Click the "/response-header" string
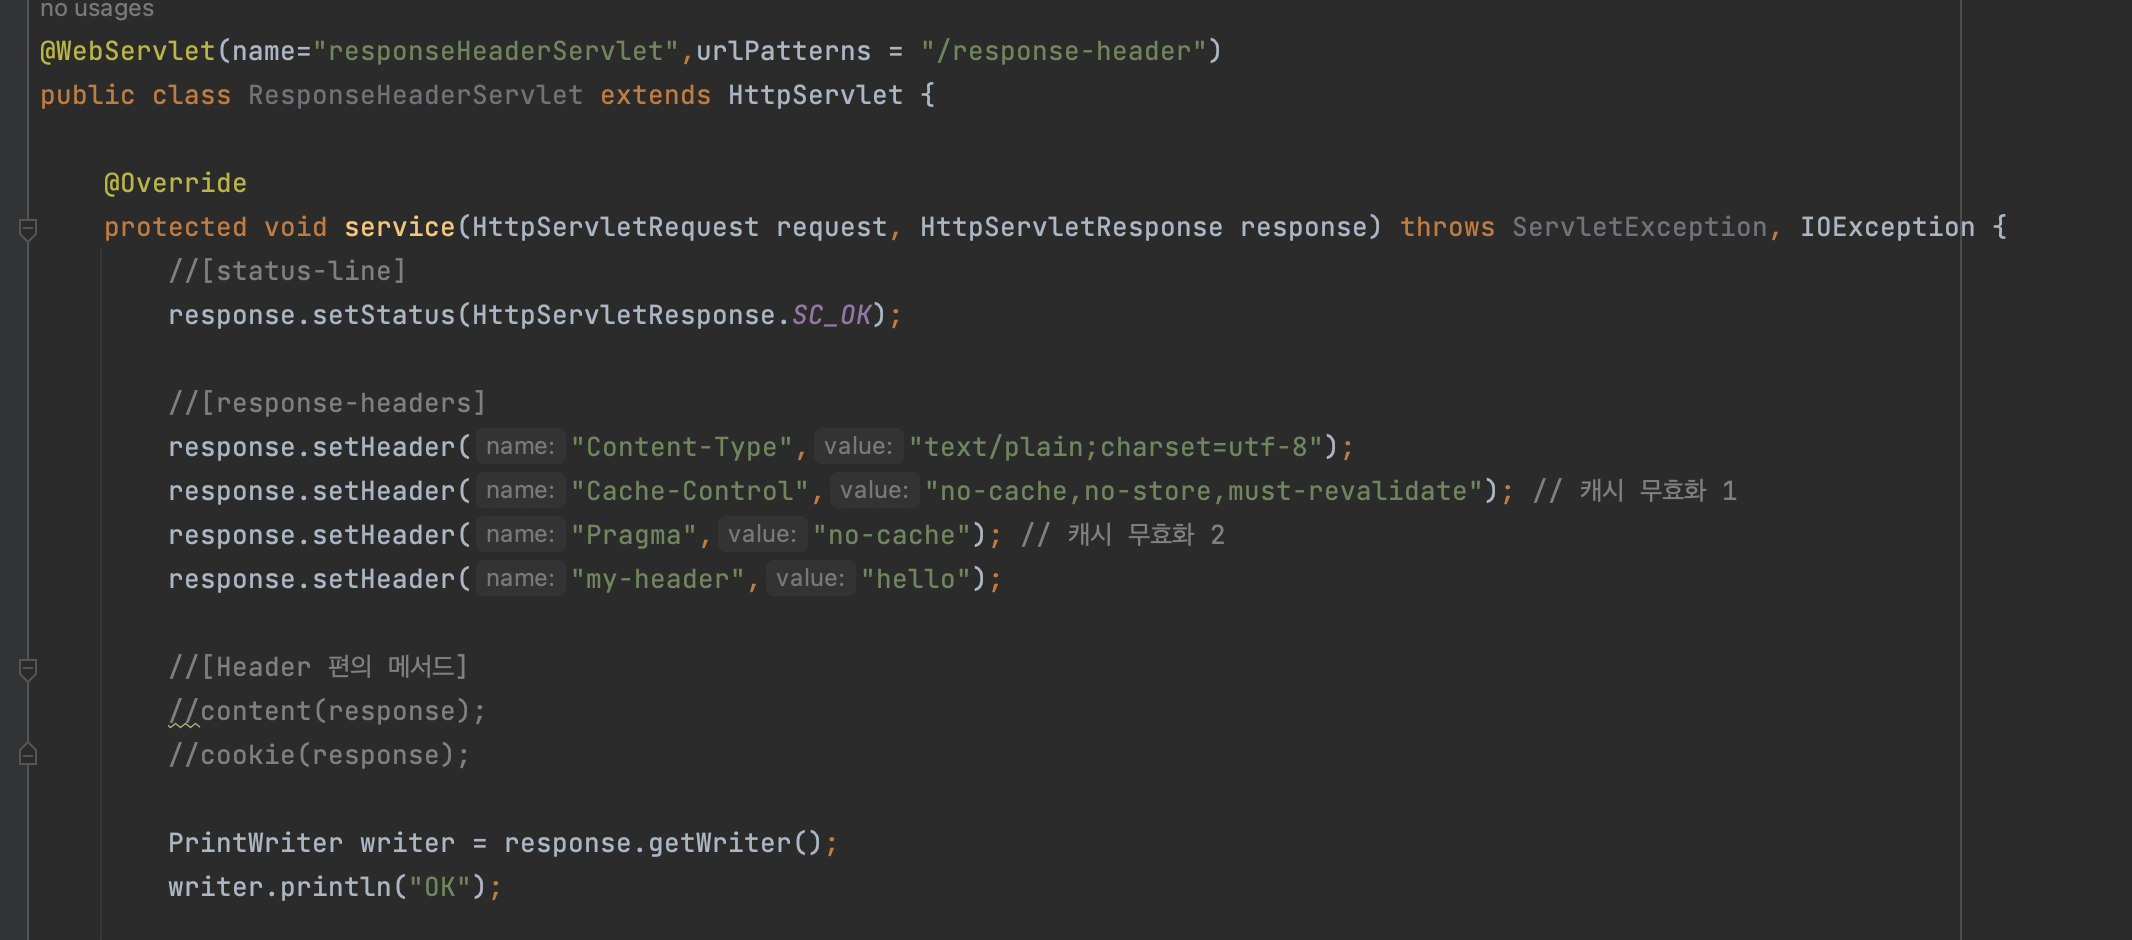The image size is (2132, 940). pyautogui.click(x=1064, y=51)
